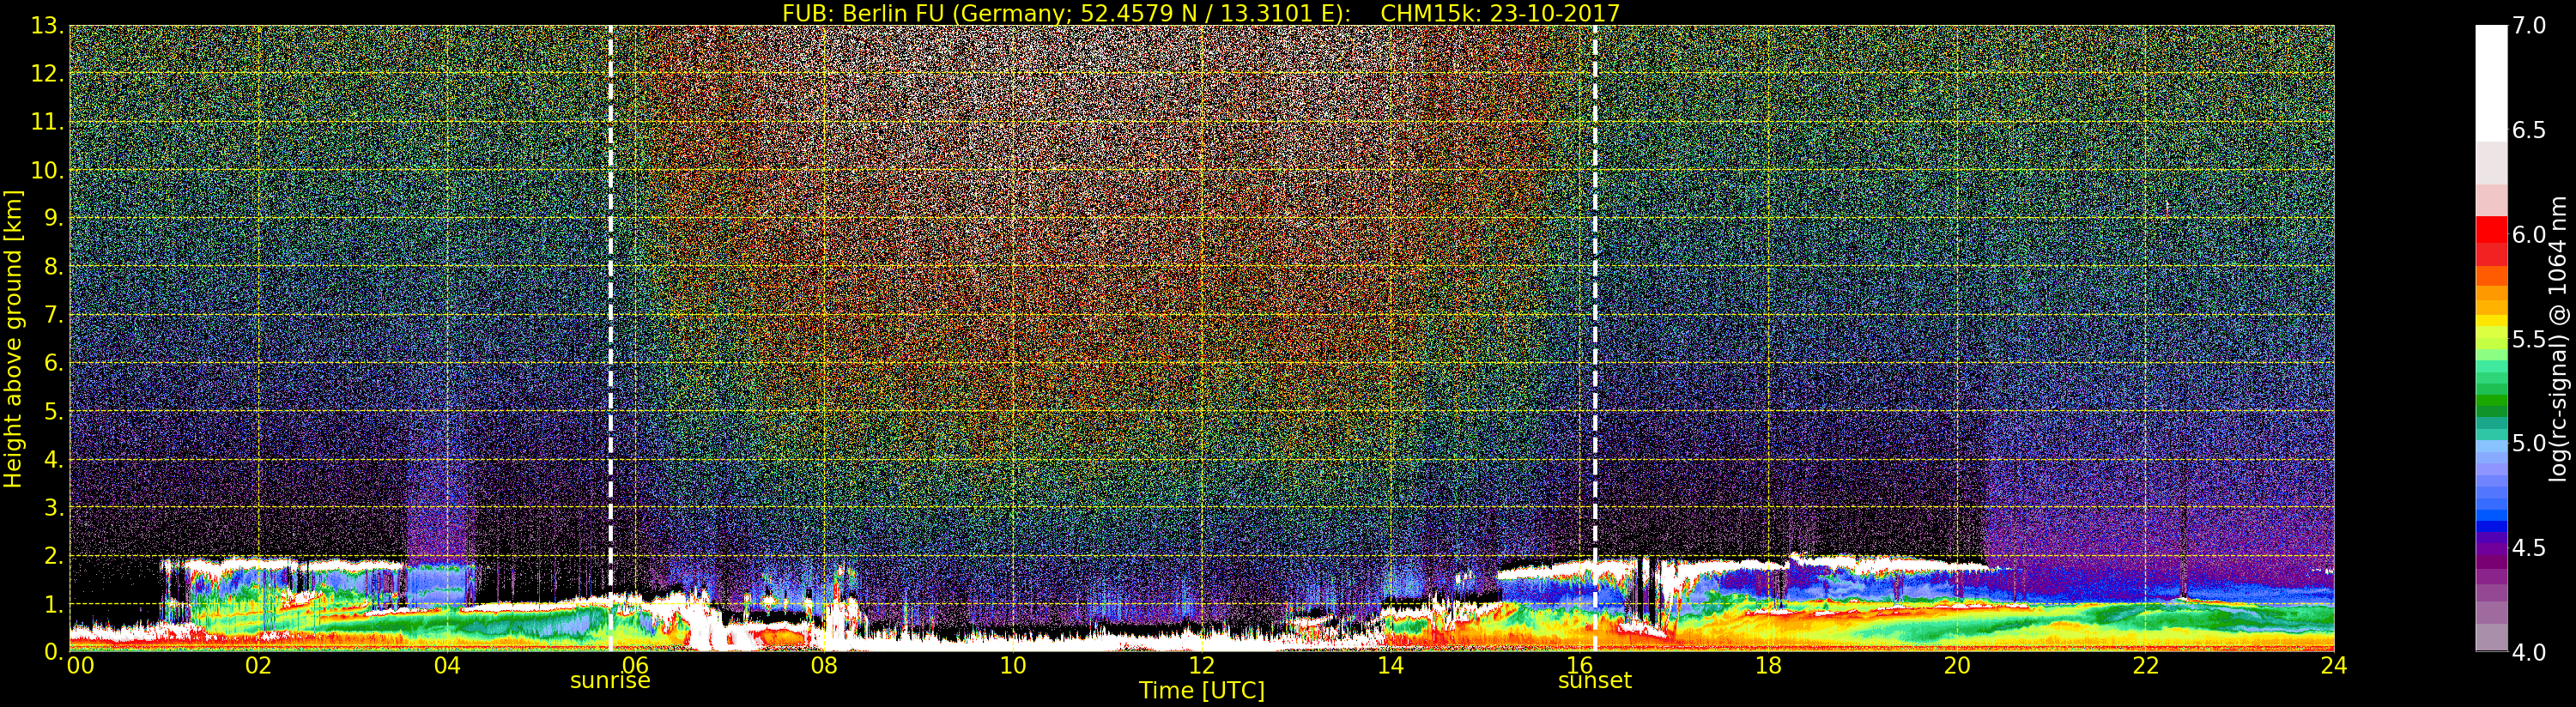Select the "log(rc-signal) @ 1064 nm" colorbar label
Image resolution: width=2576 pixels, height=707 pixels.
[x=2559, y=339]
